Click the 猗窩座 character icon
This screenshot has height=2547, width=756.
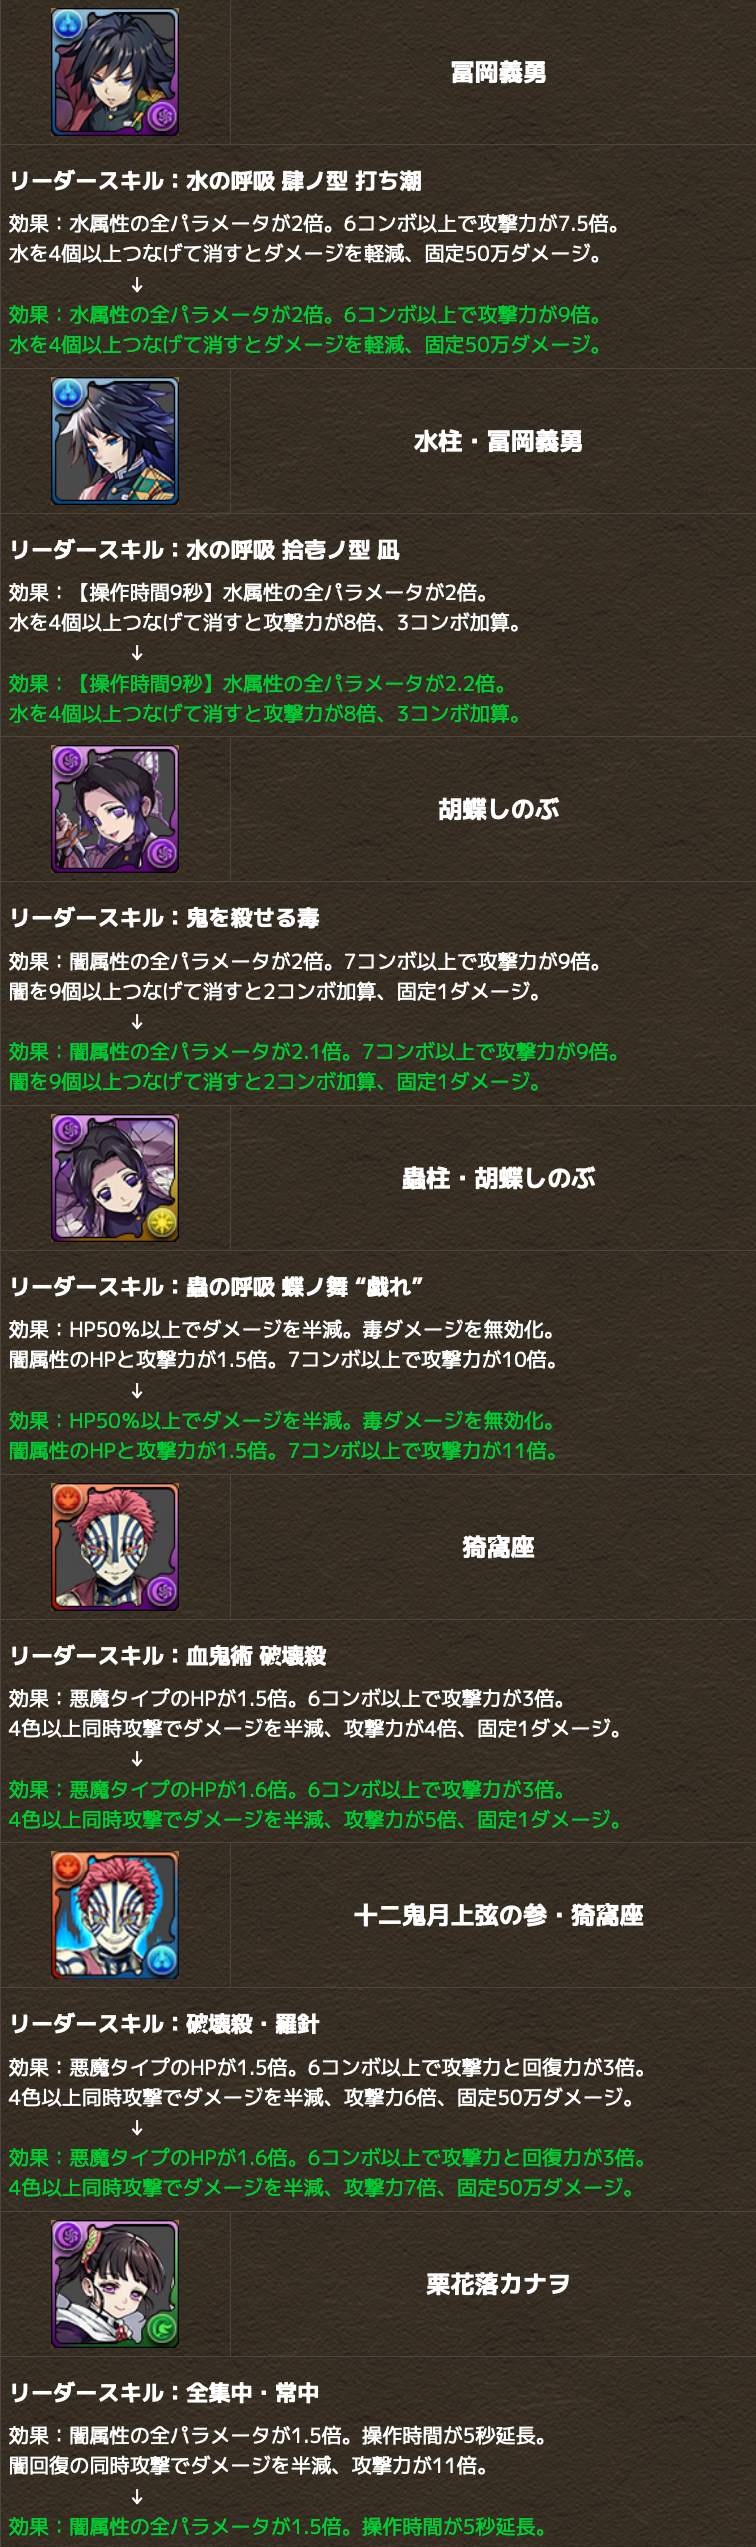pyautogui.click(x=115, y=1547)
